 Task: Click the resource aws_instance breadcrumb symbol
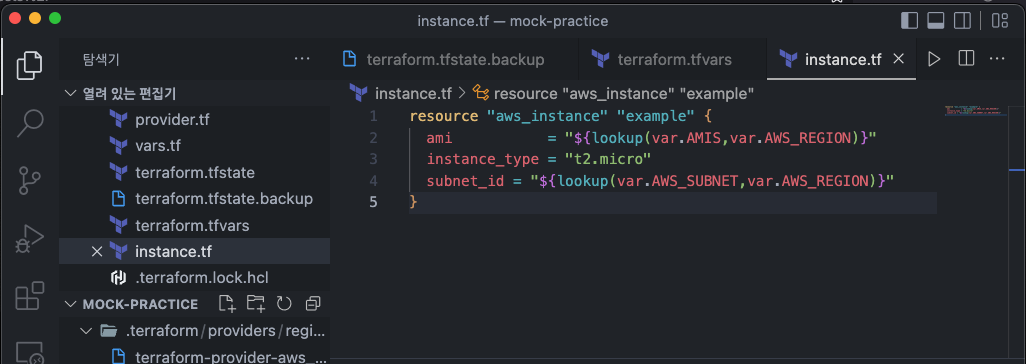[624, 94]
